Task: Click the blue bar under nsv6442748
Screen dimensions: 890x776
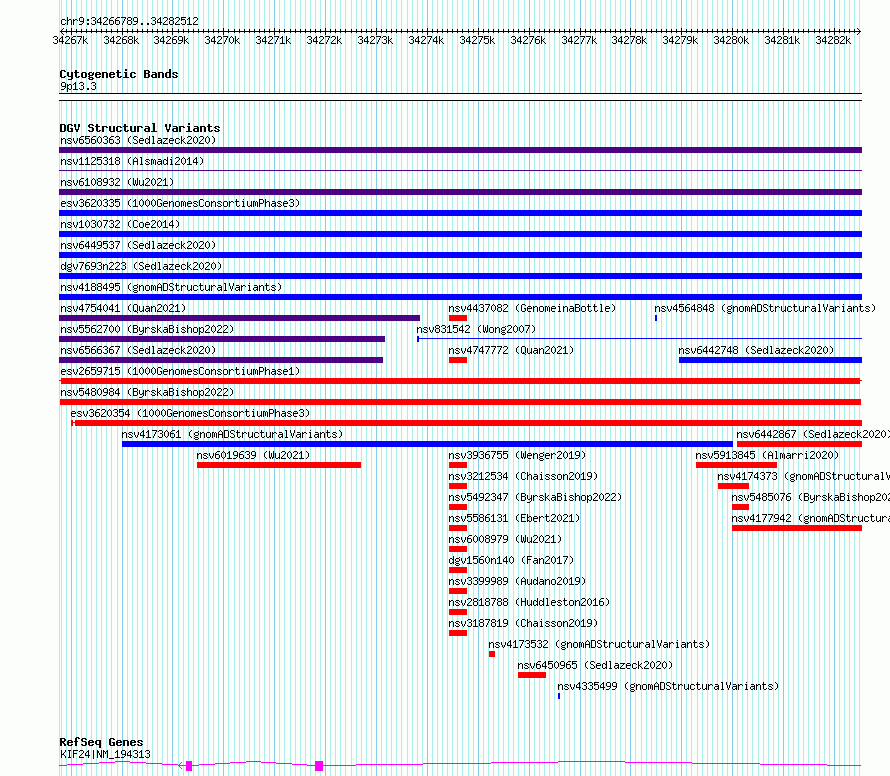Action: [x=770, y=360]
